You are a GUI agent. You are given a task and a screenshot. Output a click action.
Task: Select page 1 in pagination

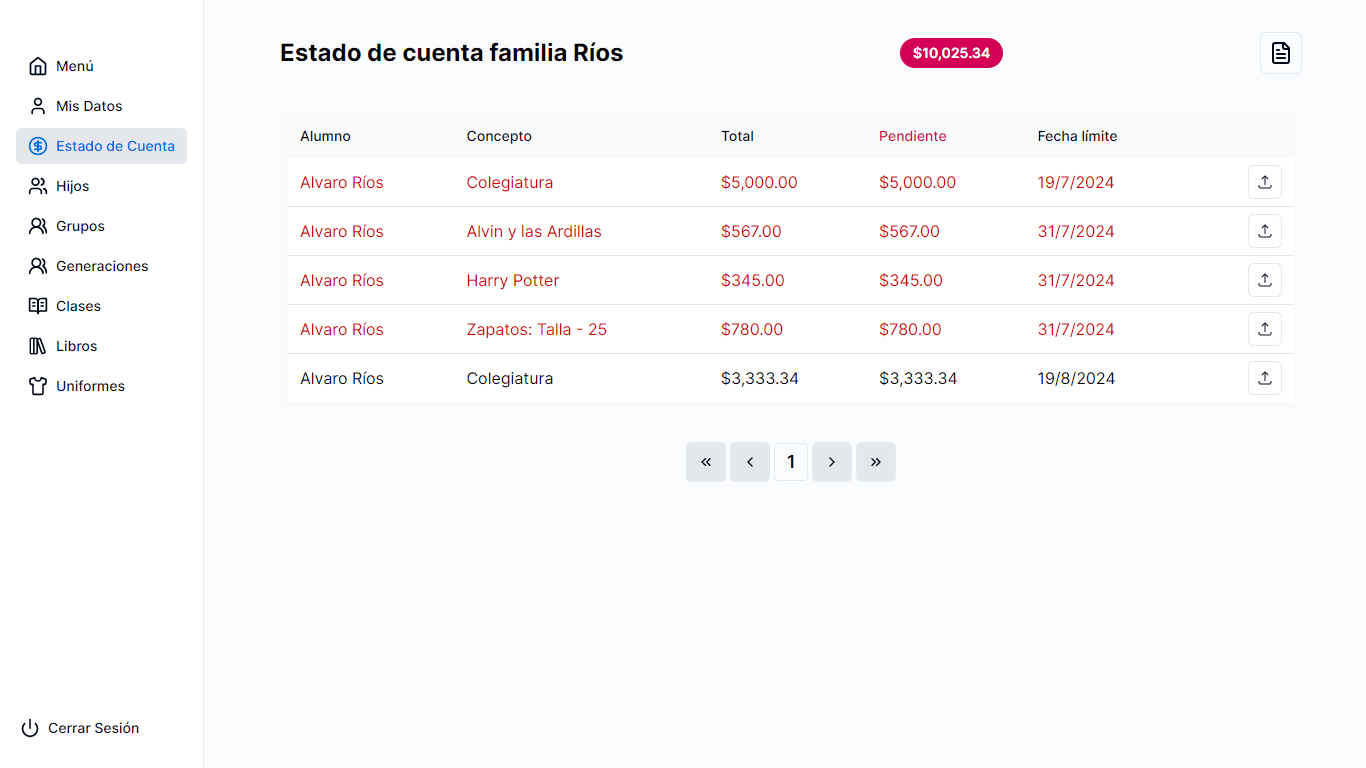tap(790, 462)
